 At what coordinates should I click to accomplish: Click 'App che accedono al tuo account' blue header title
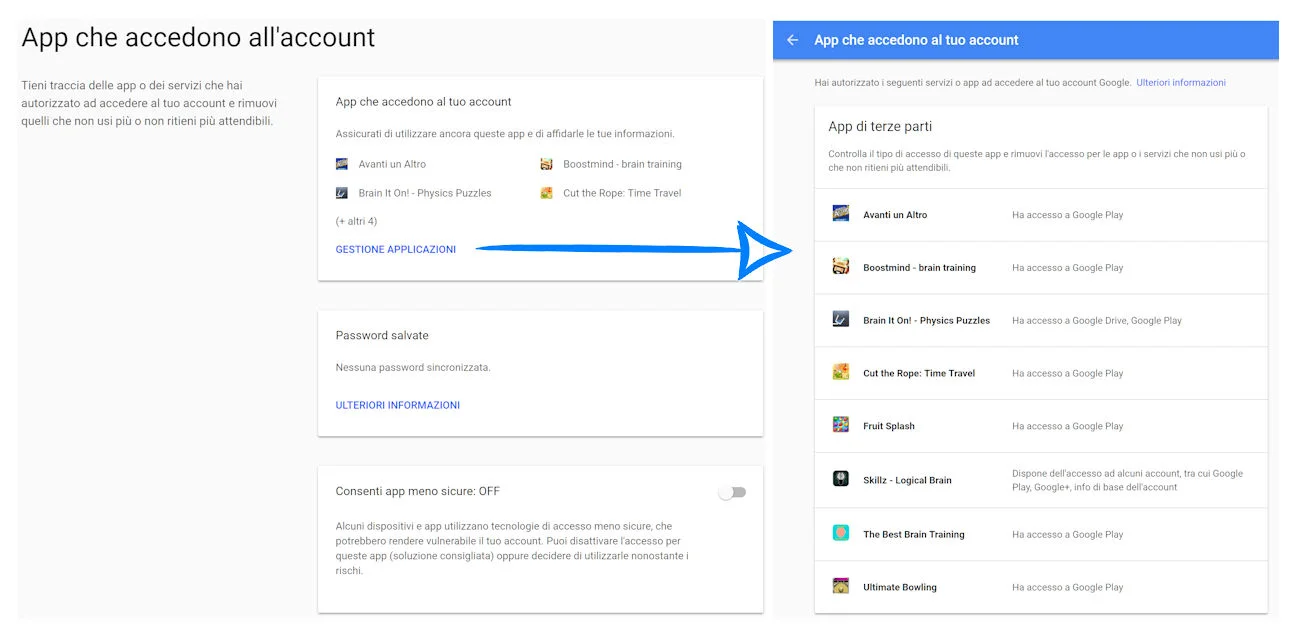click(x=916, y=40)
